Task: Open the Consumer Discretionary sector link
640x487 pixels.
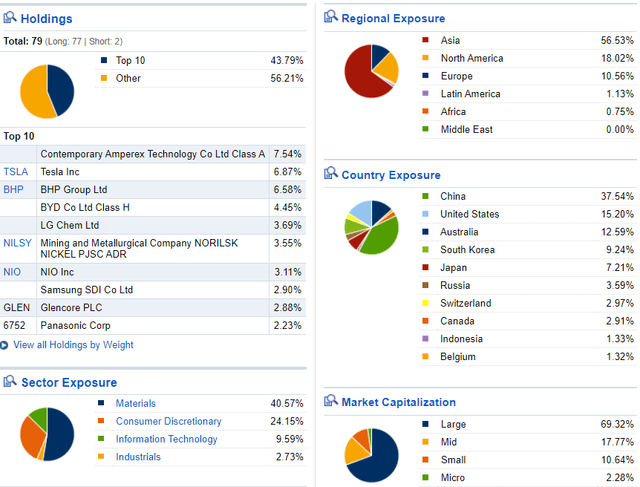Action: point(169,421)
